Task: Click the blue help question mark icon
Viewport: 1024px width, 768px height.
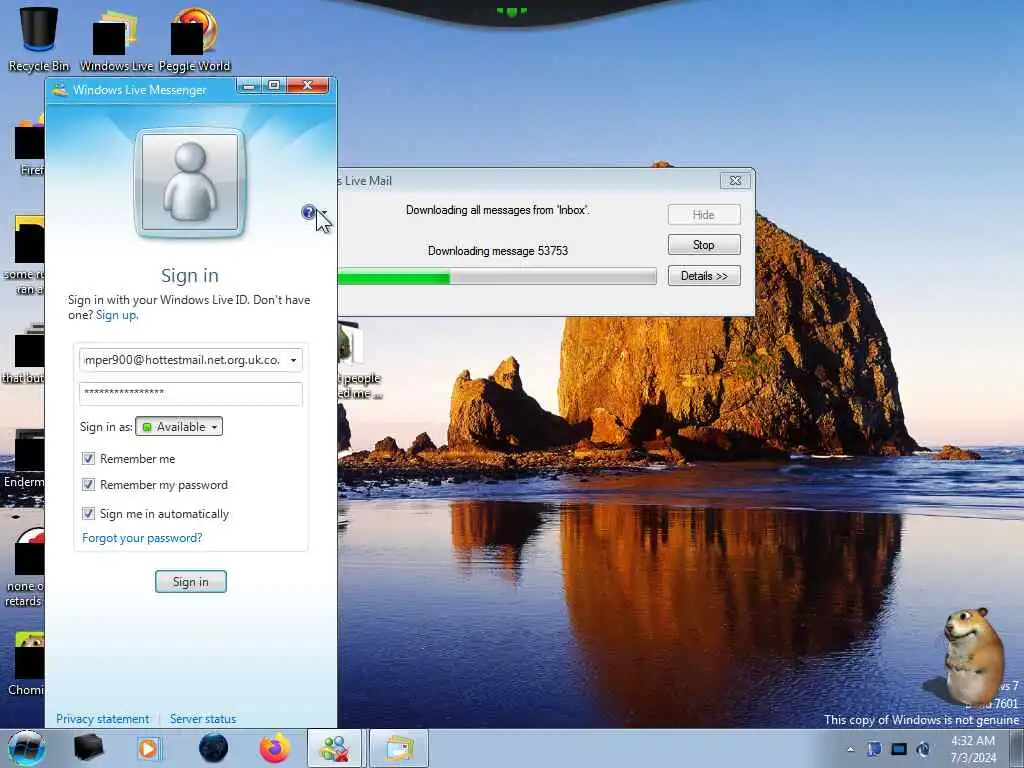Action: (308, 212)
